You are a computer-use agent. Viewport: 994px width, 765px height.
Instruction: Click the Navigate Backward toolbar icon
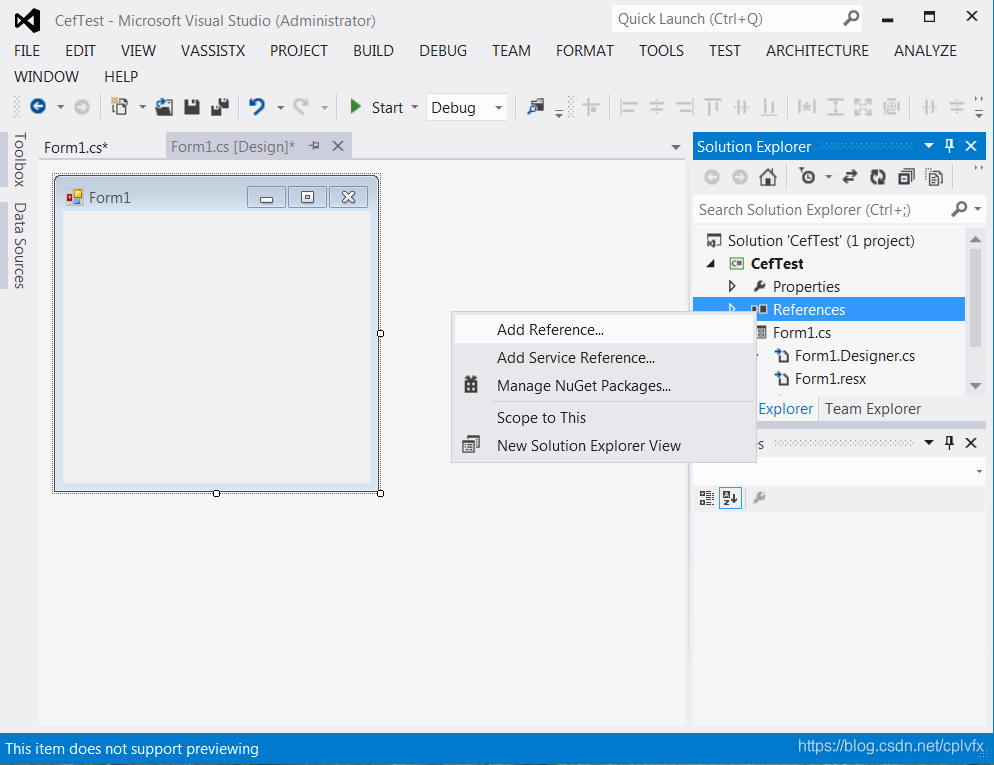(38, 107)
